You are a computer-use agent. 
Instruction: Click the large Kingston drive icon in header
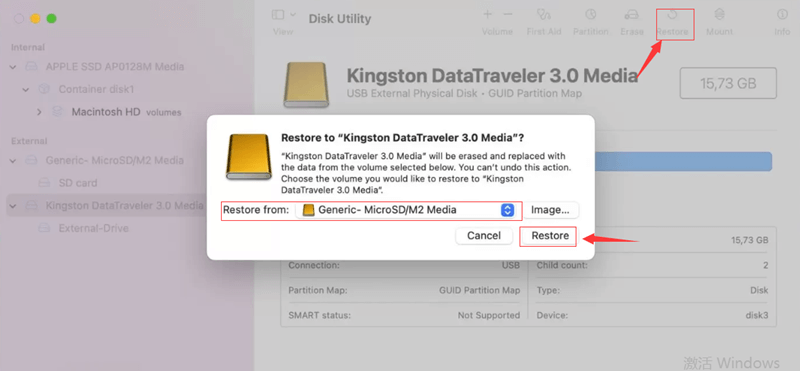tap(306, 85)
